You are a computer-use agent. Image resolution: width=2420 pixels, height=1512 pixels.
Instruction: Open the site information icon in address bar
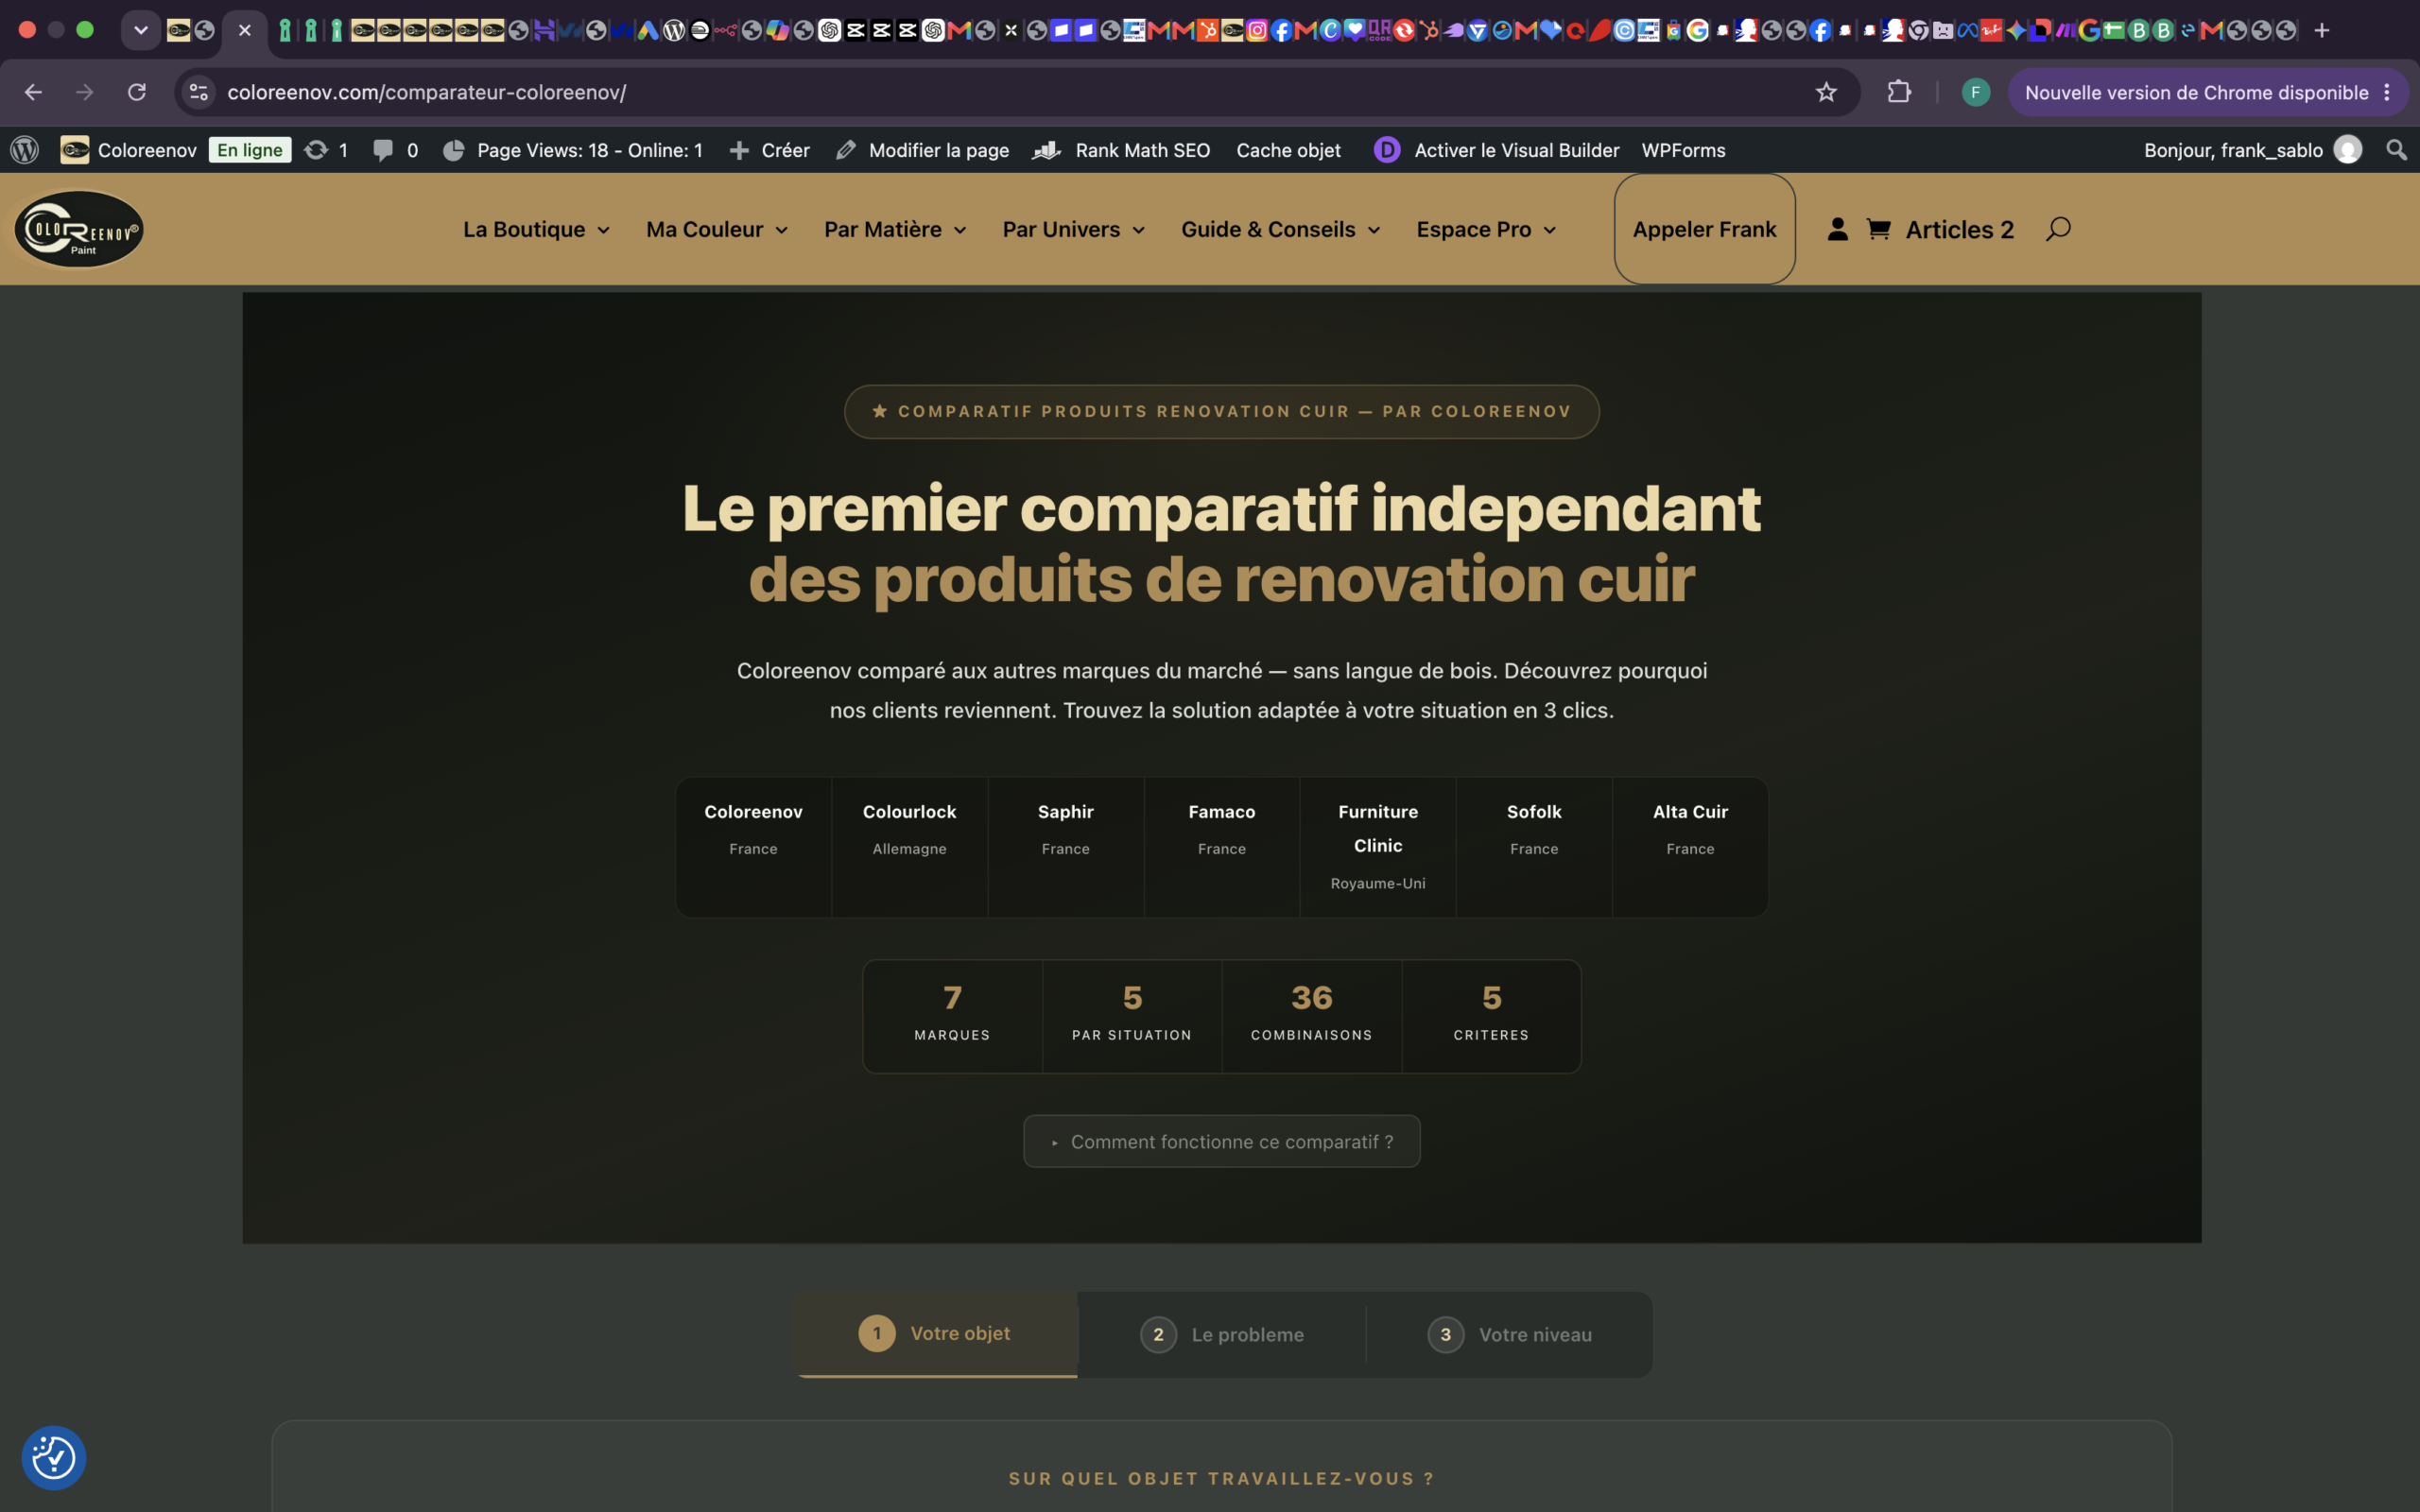tap(199, 92)
